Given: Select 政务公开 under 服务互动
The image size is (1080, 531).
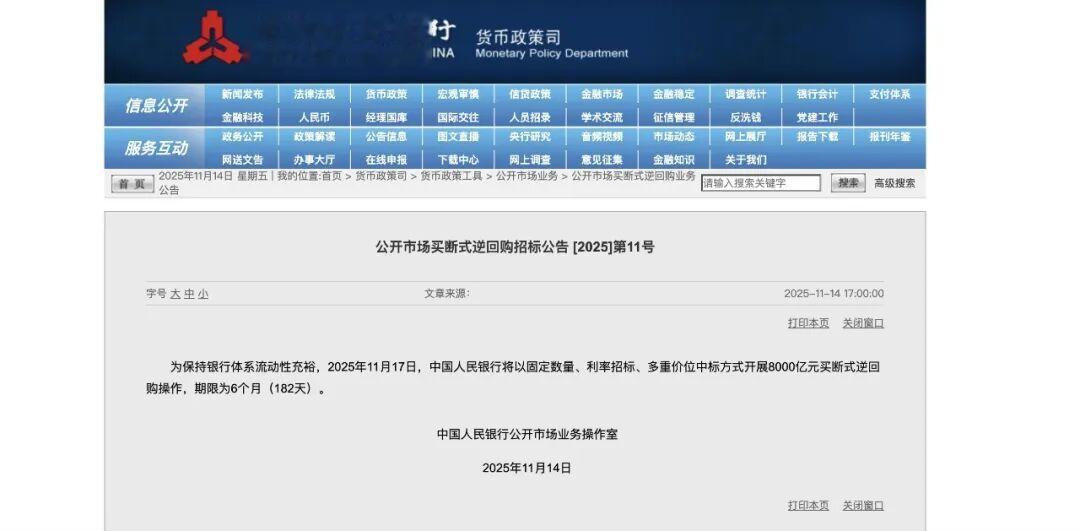Looking at the screenshot, I should [242, 136].
